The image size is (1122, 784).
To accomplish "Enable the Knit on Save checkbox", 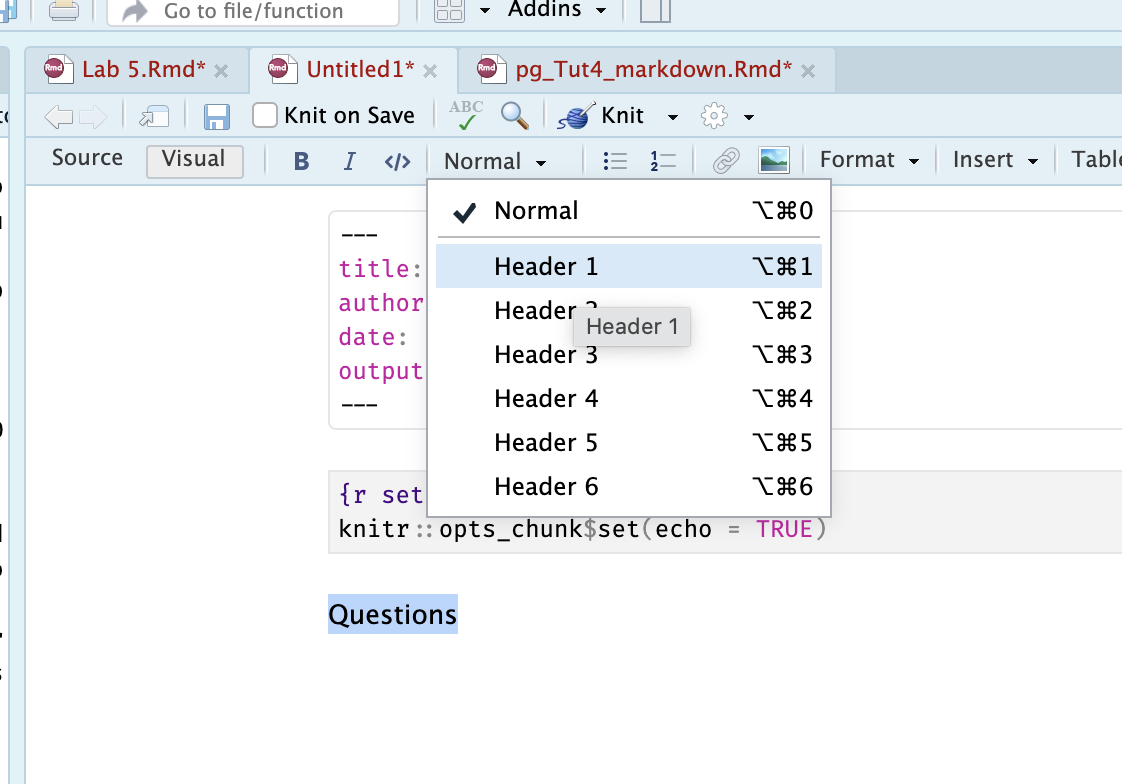I will click(265, 116).
